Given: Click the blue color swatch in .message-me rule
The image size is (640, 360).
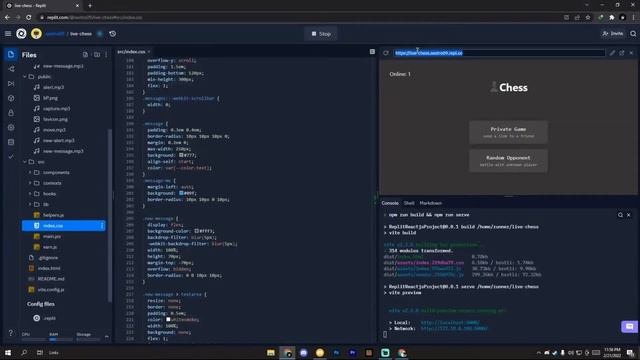Looking at the screenshot, I should tap(181, 193).
